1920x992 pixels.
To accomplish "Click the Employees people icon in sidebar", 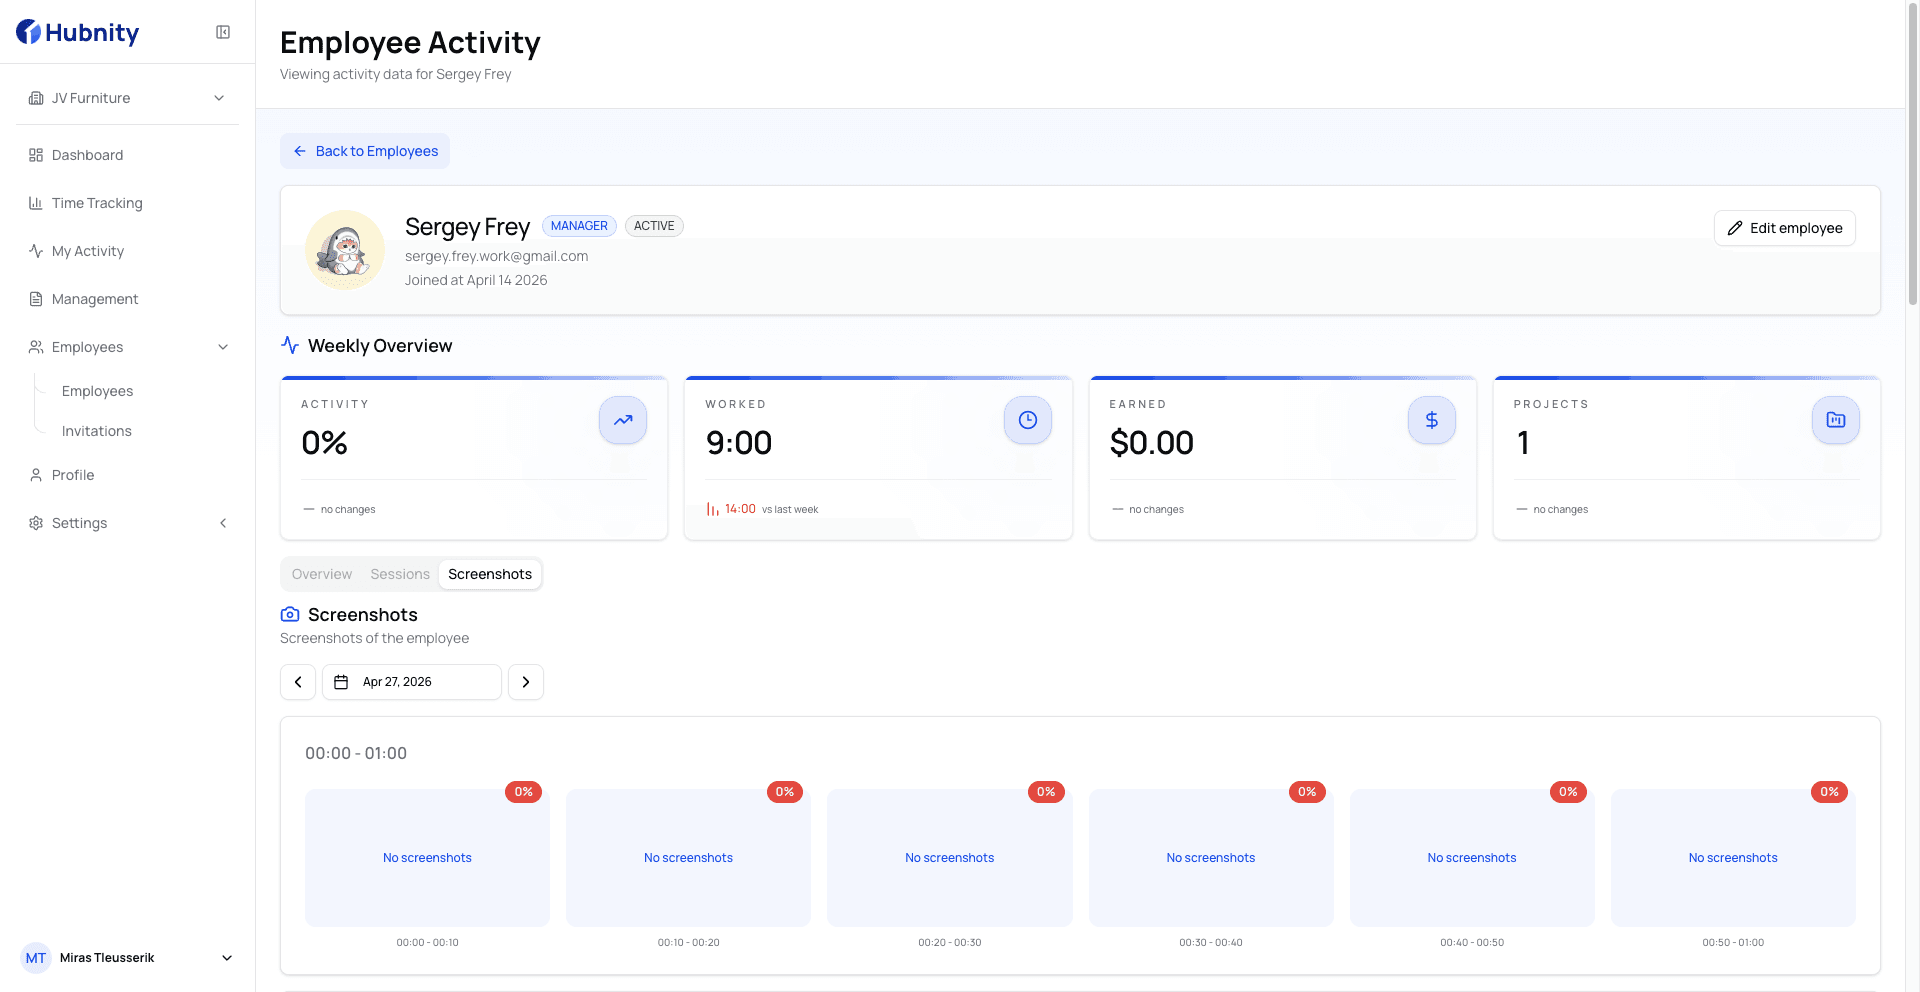I will tap(36, 347).
